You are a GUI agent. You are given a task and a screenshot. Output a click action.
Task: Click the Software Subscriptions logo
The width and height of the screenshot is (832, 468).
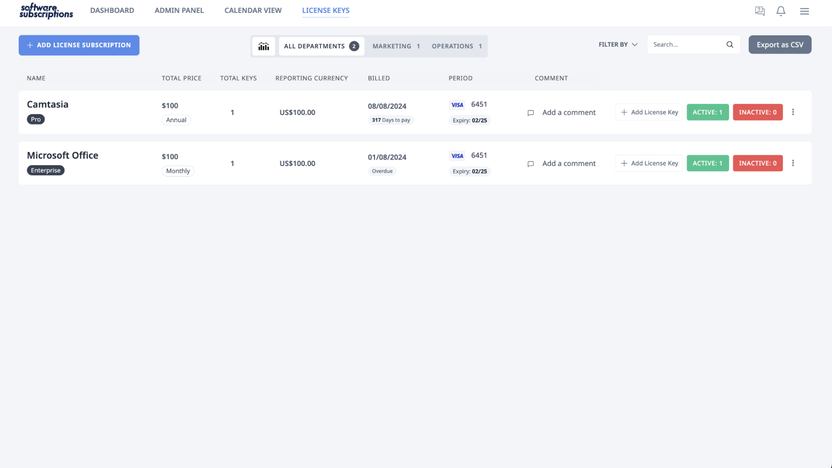coord(46,11)
